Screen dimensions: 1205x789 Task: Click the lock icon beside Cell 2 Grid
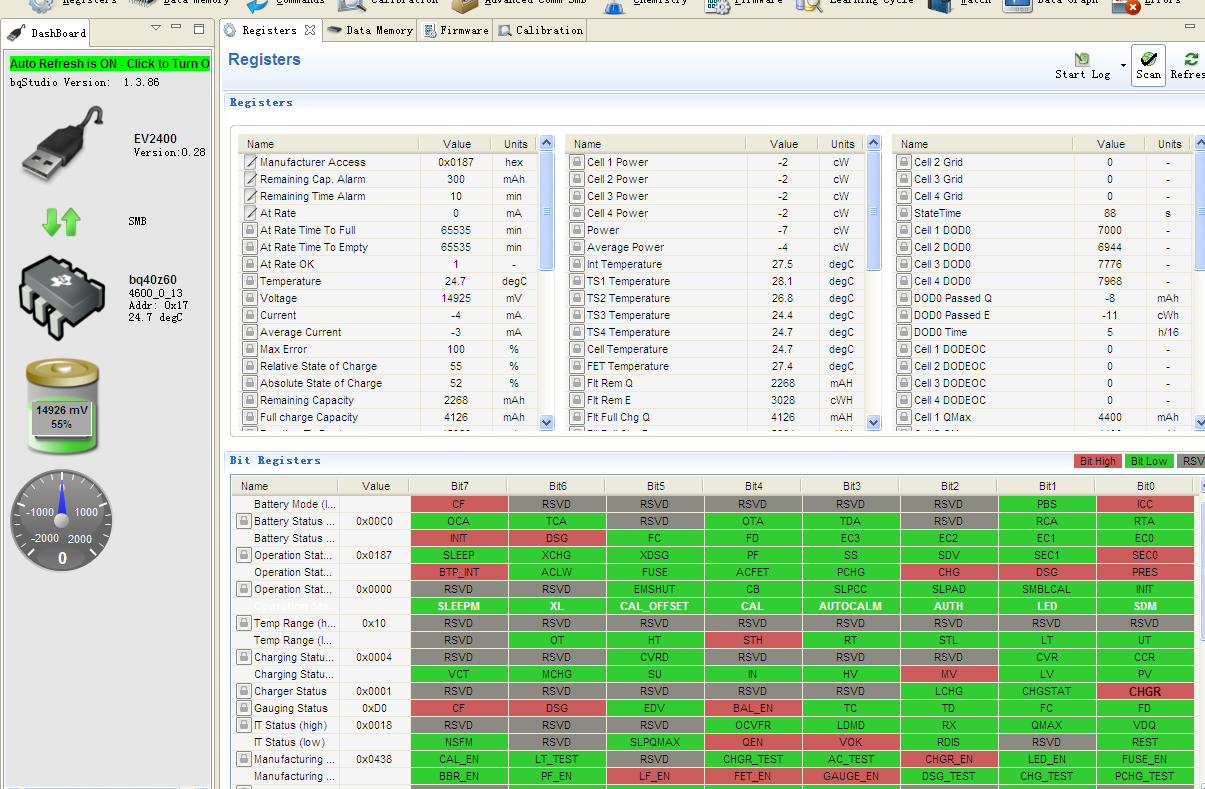click(x=904, y=162)
